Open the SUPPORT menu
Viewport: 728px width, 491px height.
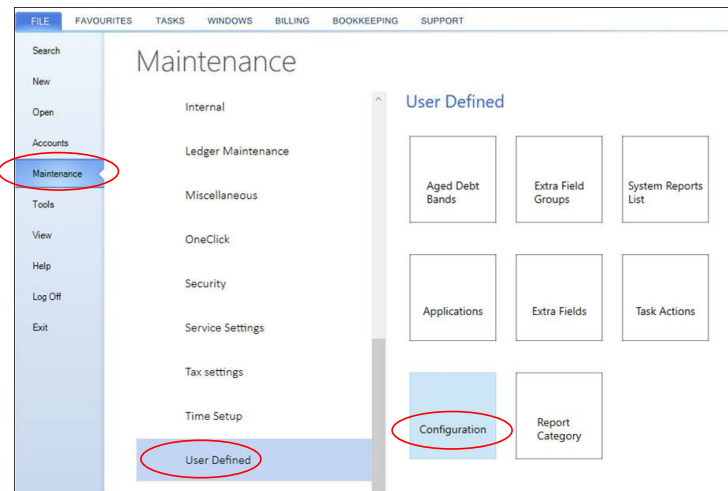click(x=442, y=21)
